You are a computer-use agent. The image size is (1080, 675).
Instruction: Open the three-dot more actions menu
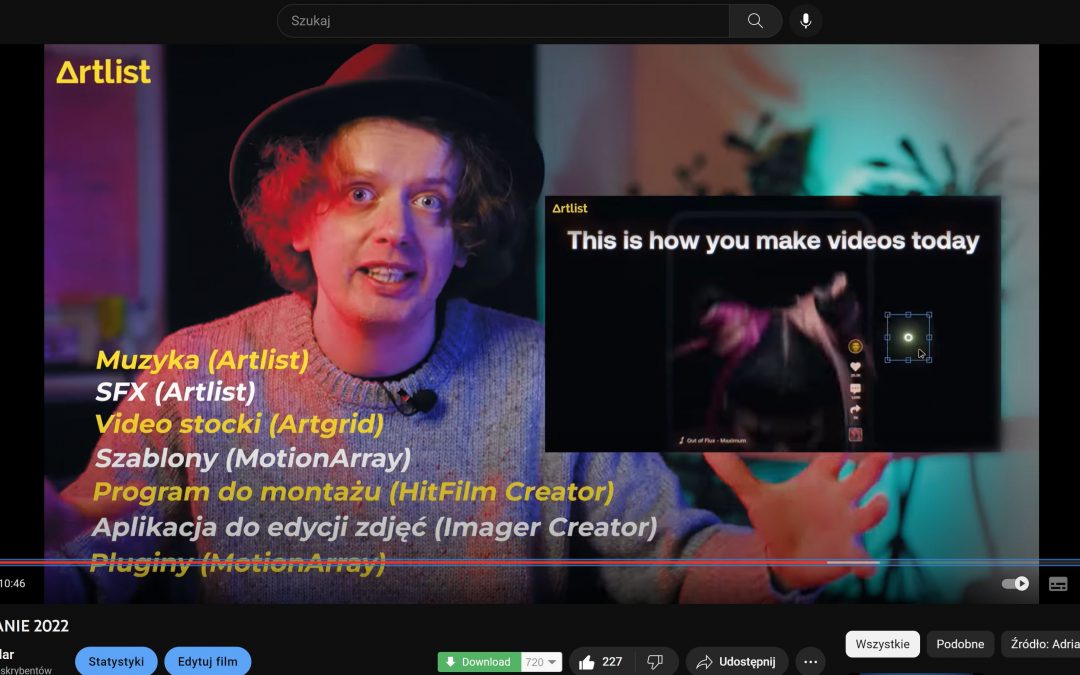tap(810, 662)
